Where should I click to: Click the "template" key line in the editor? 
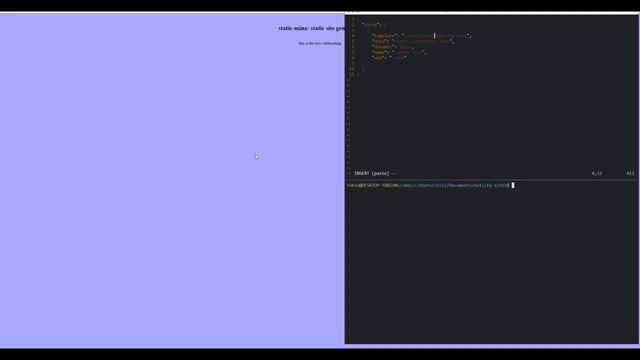pyautogui.click(x=421, y=36)
